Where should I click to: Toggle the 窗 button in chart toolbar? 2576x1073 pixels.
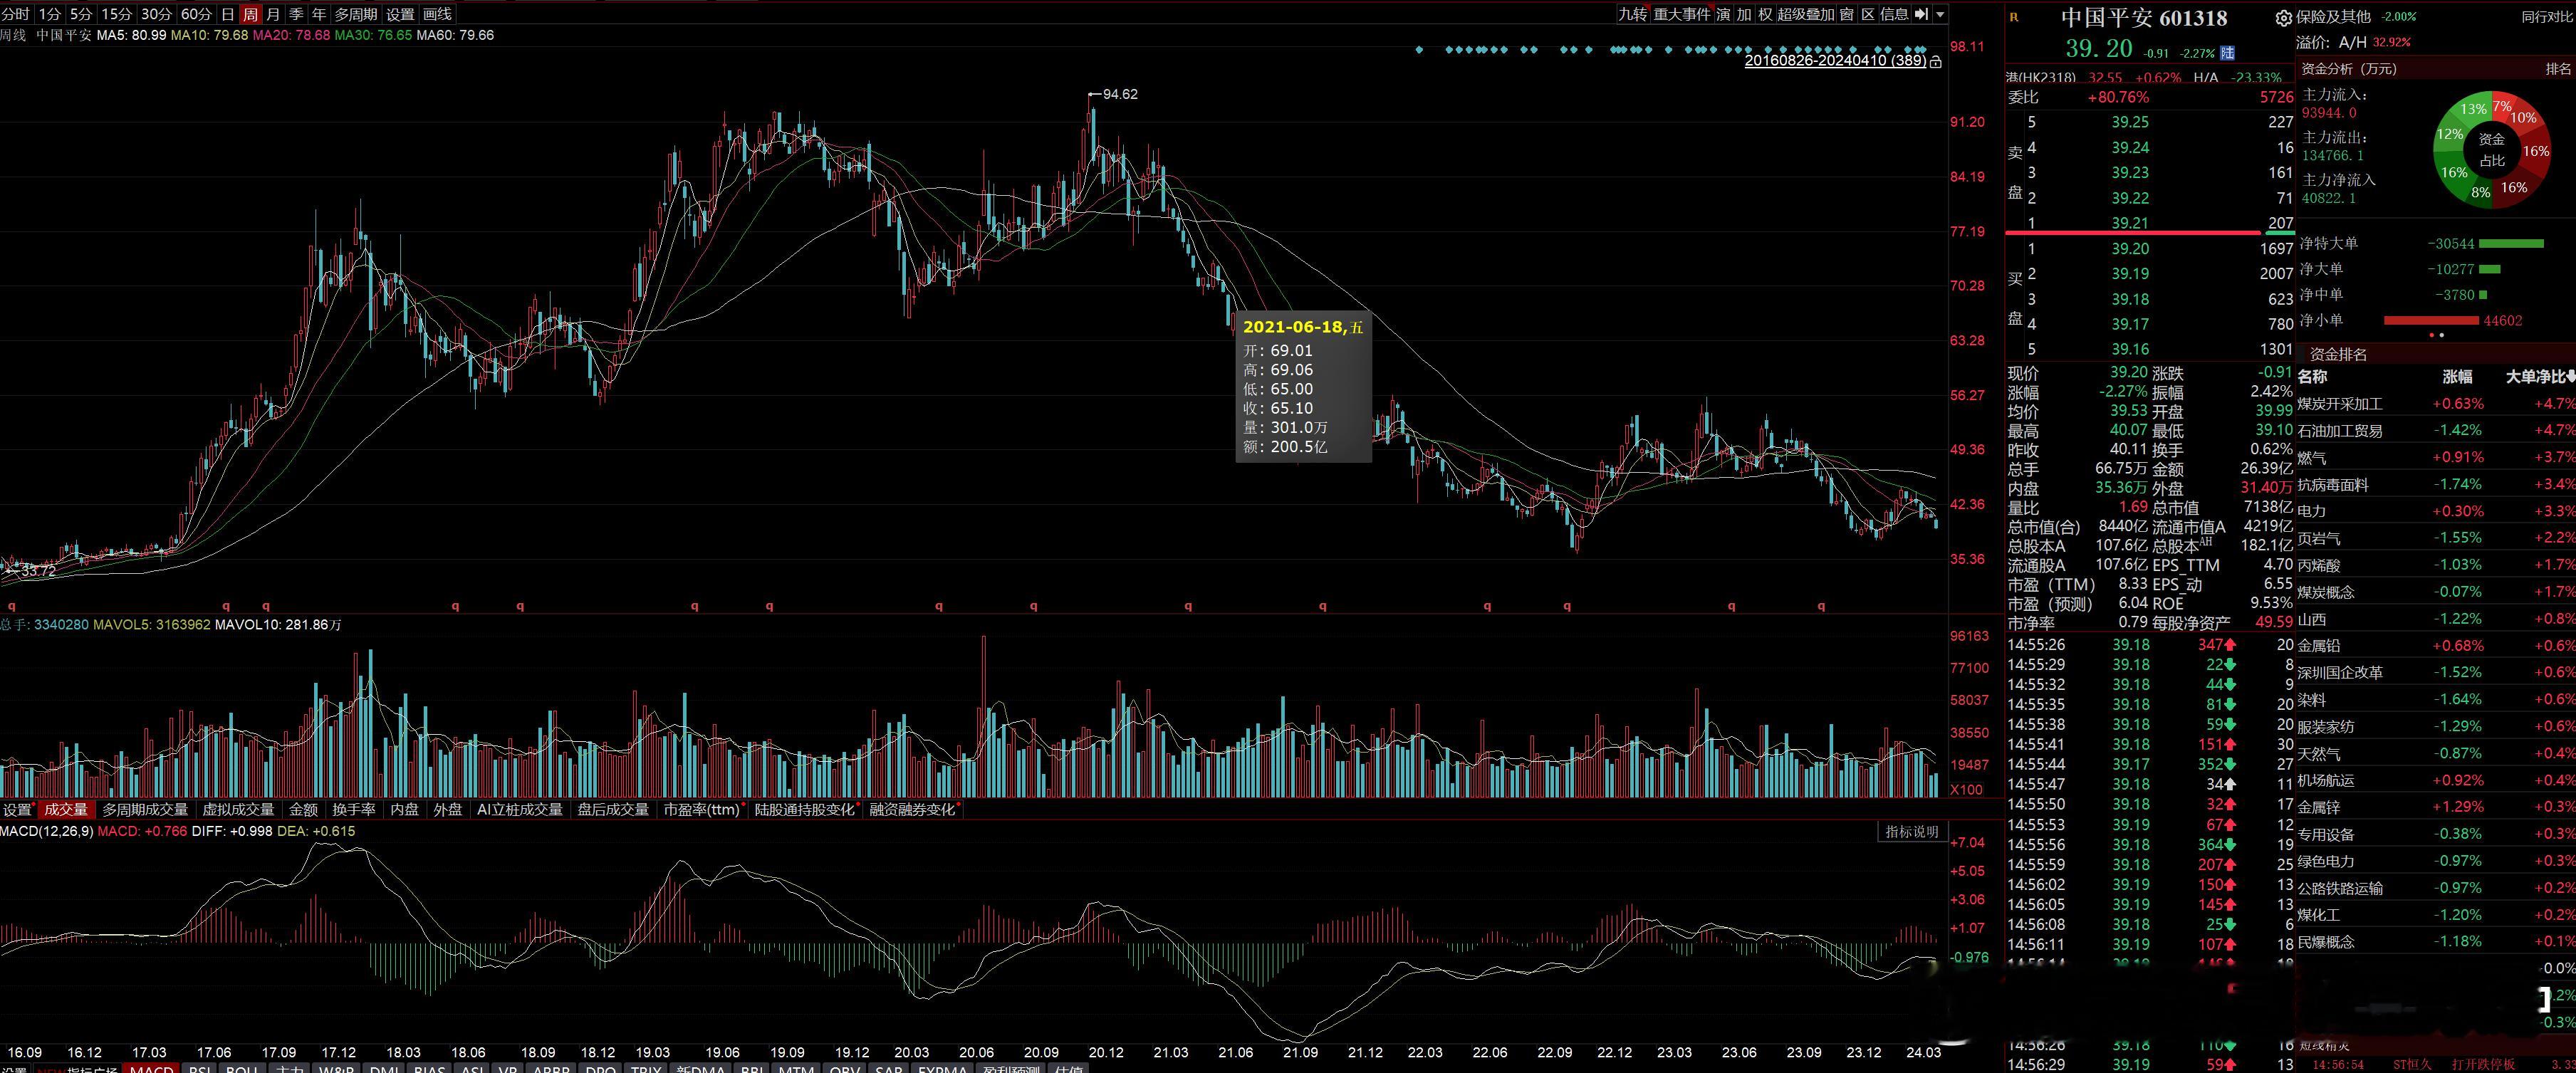[1847, 14]
